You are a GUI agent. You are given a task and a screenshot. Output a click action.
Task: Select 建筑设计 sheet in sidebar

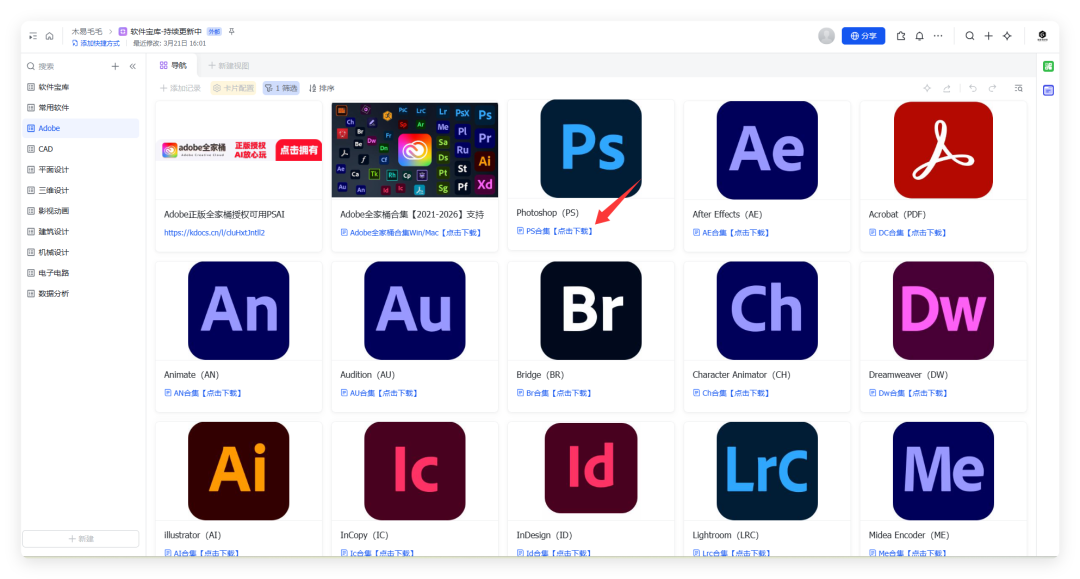[81, 231]
